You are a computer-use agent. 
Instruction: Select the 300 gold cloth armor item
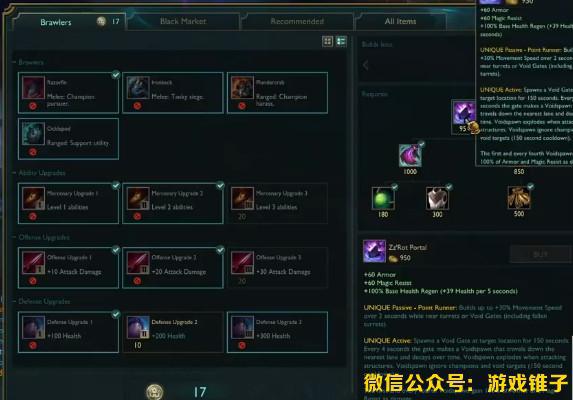pyautogui.click(x=437, y=198)
